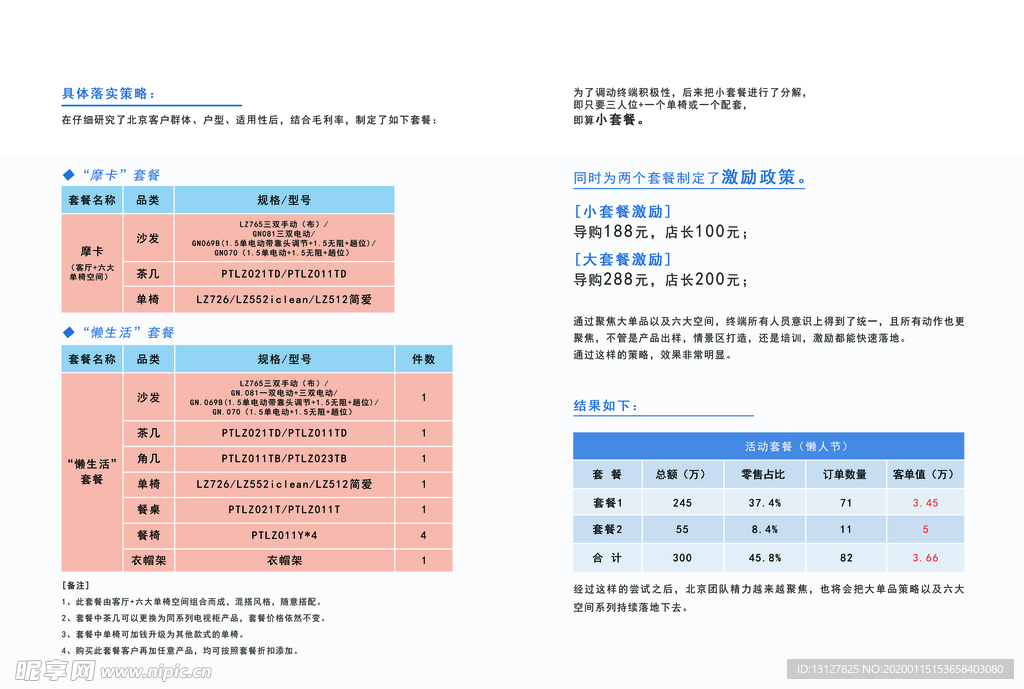Click the "套餐1" row label
This screenshot has height=689, width=1024.
point(608,503)
